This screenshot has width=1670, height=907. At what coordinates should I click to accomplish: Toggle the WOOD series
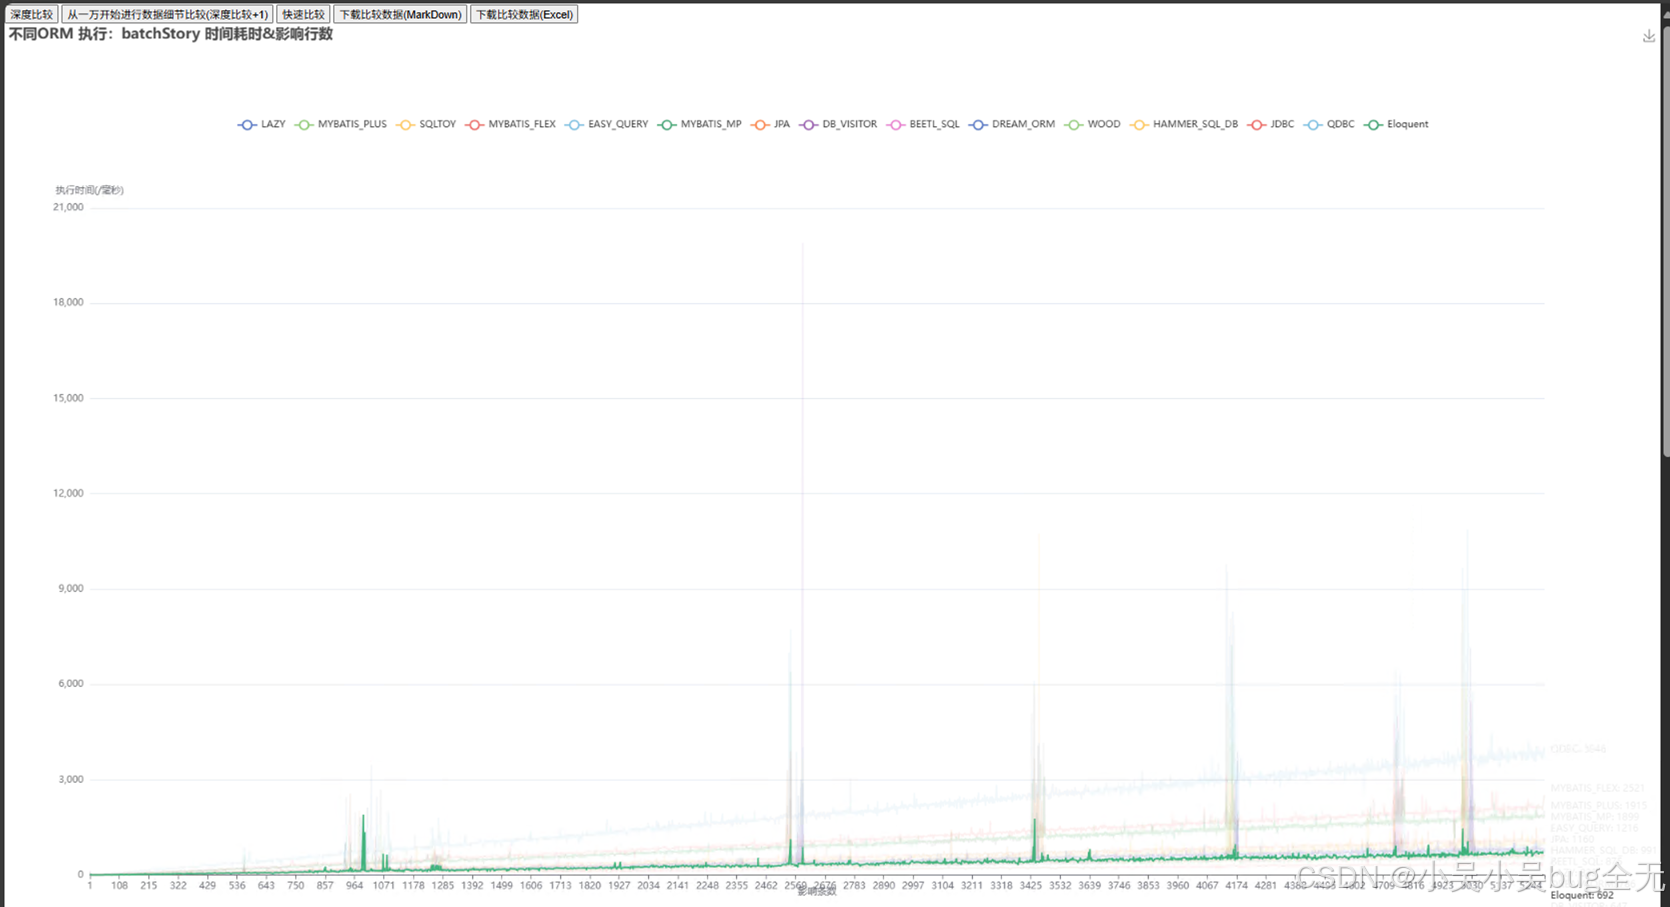1093,124
